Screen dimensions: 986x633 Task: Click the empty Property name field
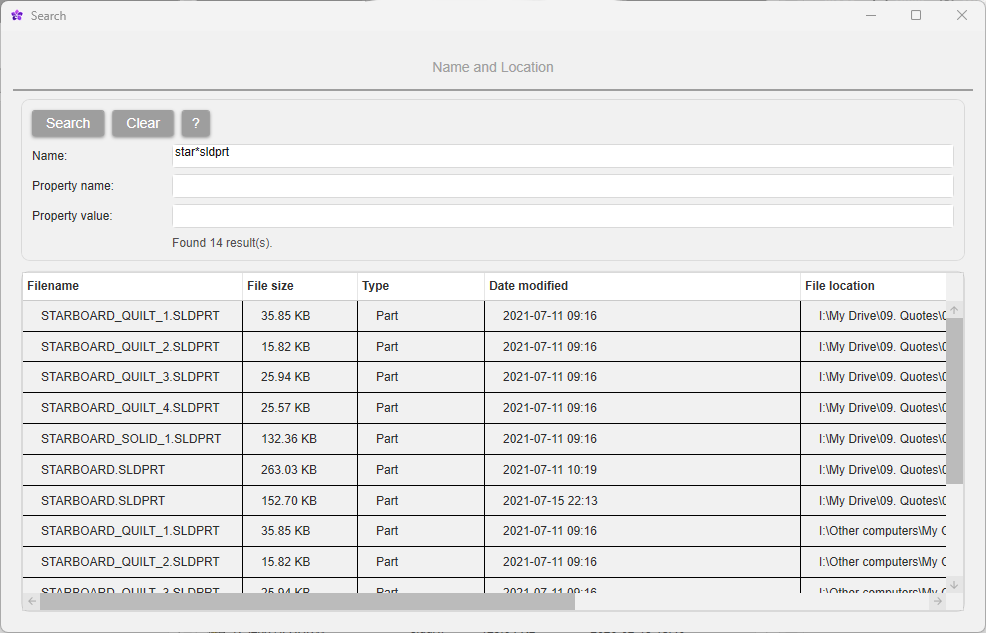[x=560, y=186]
